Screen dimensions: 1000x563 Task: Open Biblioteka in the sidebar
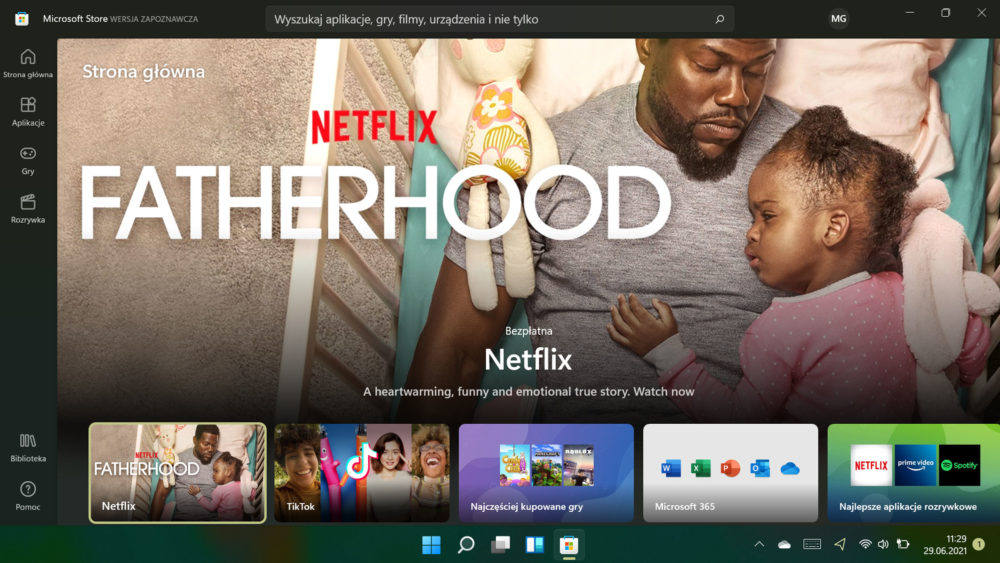[x=27, y=448]
